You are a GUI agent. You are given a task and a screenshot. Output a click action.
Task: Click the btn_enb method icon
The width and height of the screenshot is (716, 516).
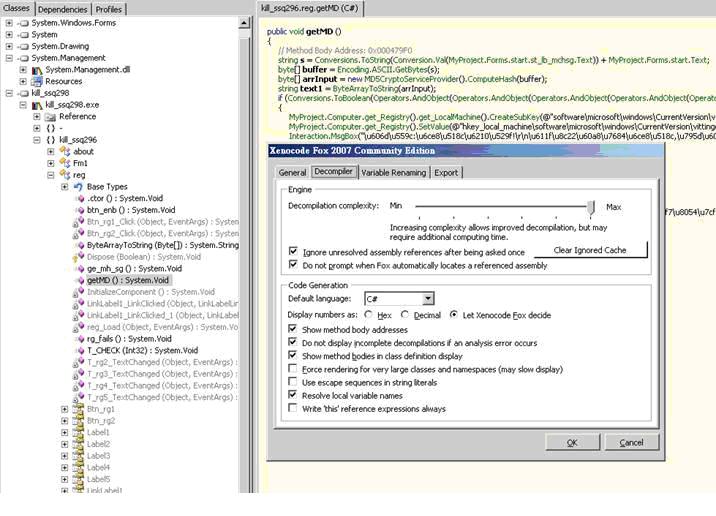[x=80, y=210]
